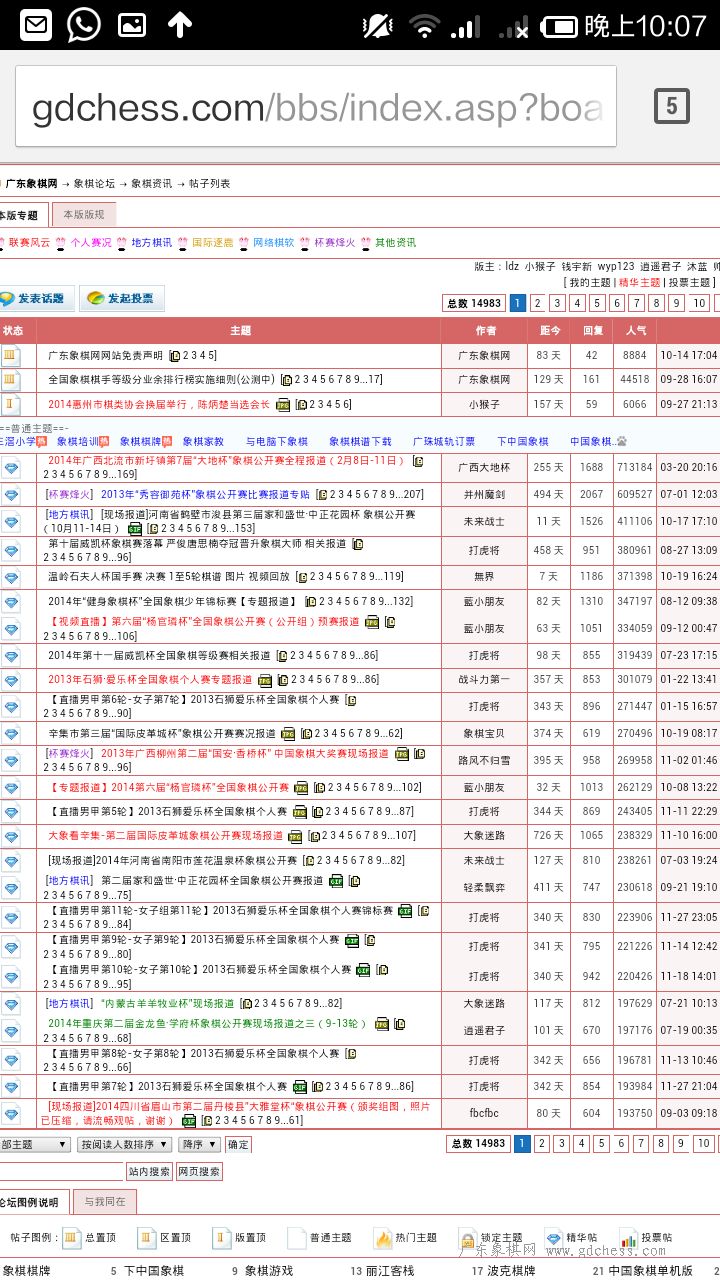The width and height of the screenshot is (720, 1280).
Task: Go to page 2 in top pagination
Action: [537, 304]
